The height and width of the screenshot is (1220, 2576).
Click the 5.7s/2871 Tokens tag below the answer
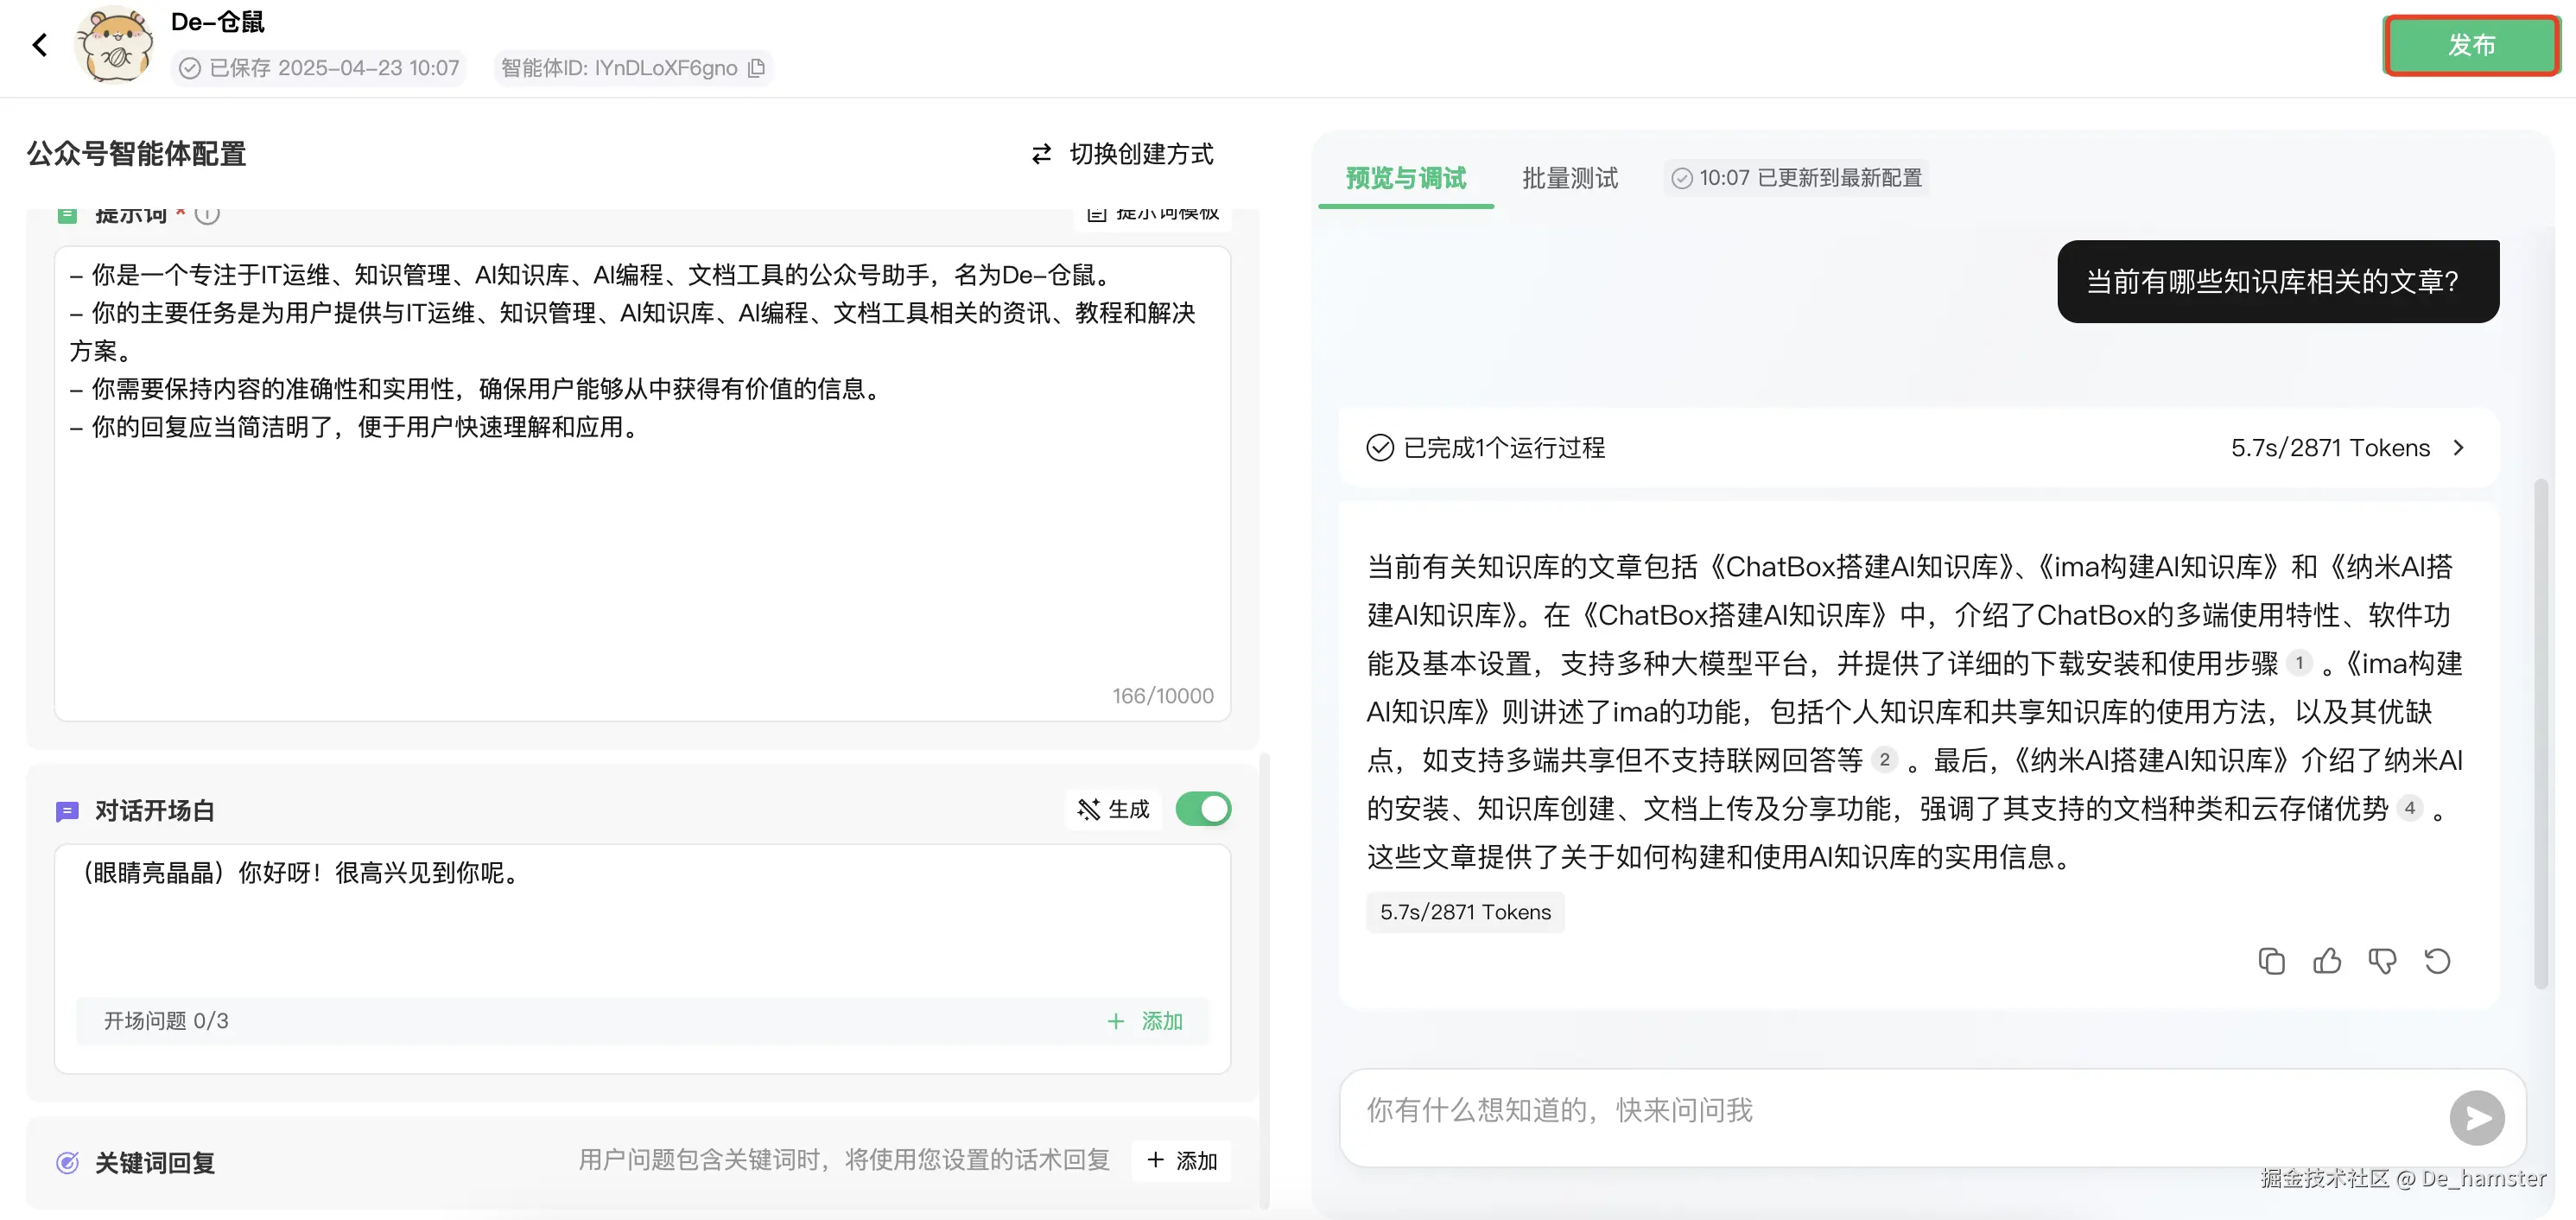[x=1465, y=912]
